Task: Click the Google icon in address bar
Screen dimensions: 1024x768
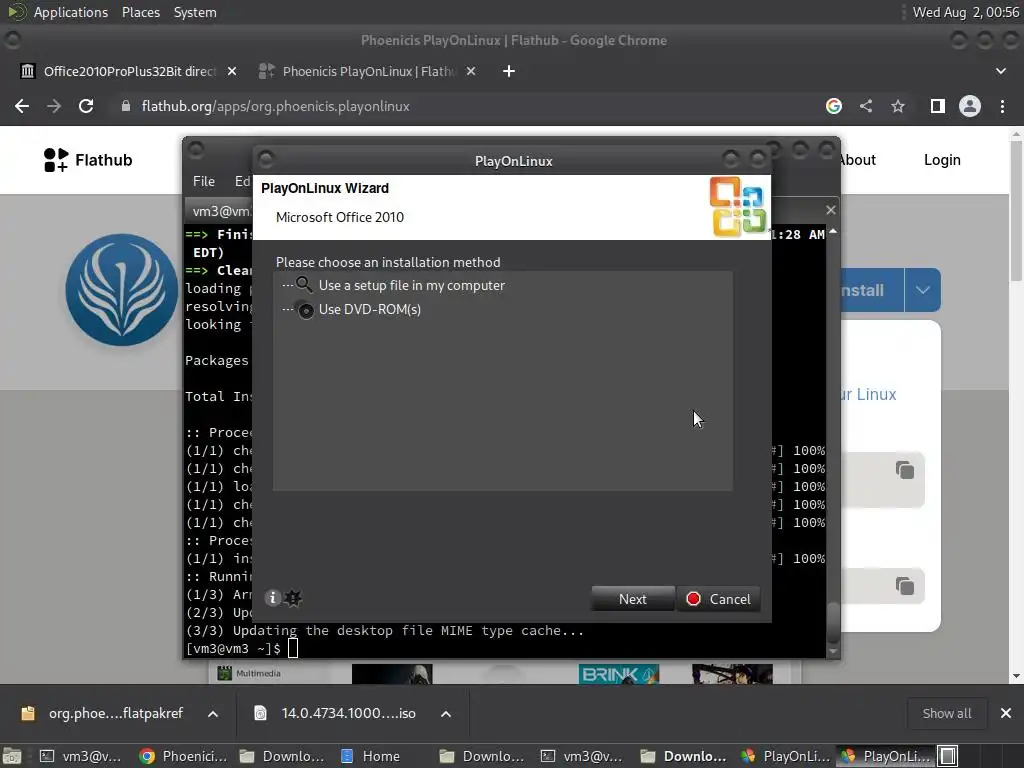Action: coord(833,106)
